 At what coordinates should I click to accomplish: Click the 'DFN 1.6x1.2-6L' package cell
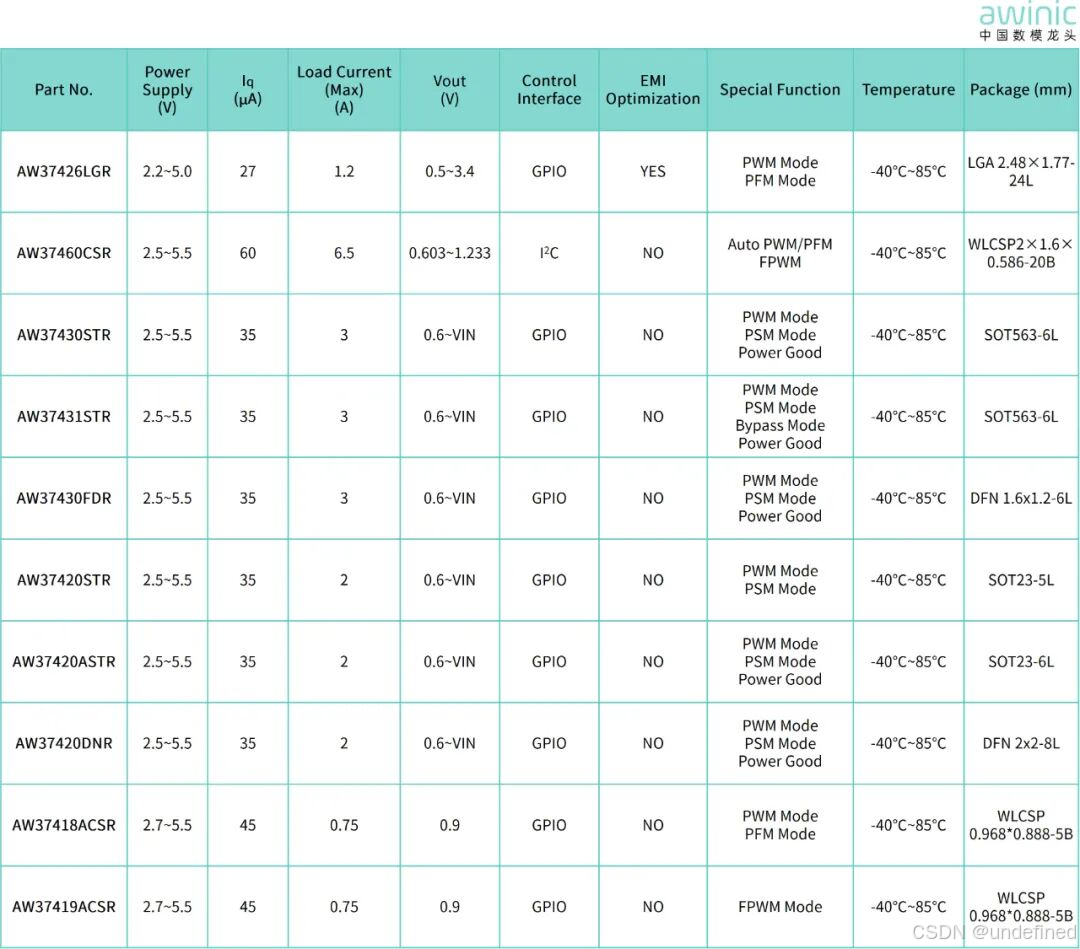coord(1021,498)
